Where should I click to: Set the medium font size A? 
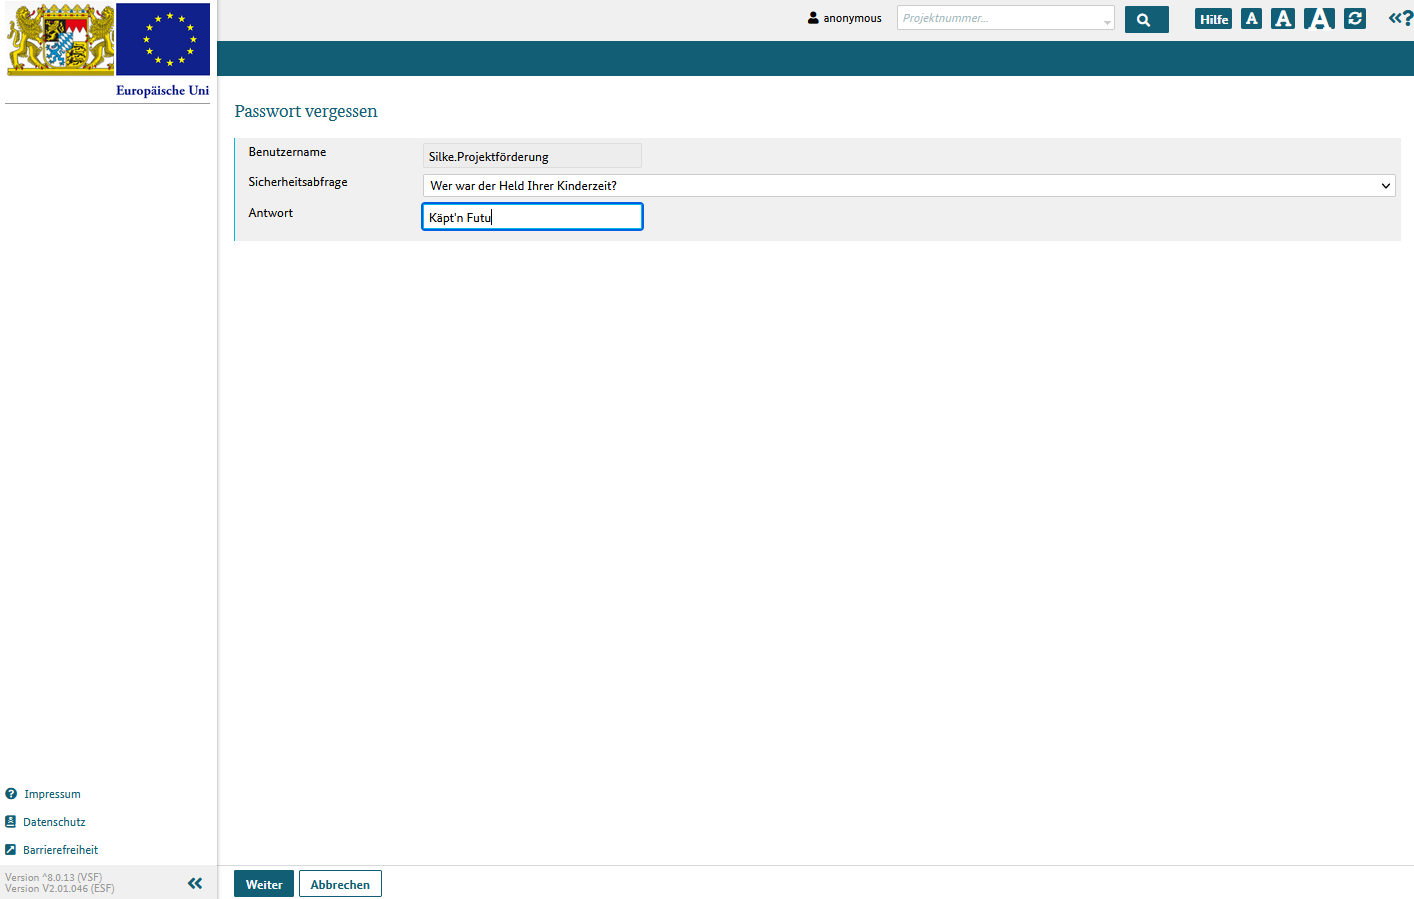(x=1283, y=19)
